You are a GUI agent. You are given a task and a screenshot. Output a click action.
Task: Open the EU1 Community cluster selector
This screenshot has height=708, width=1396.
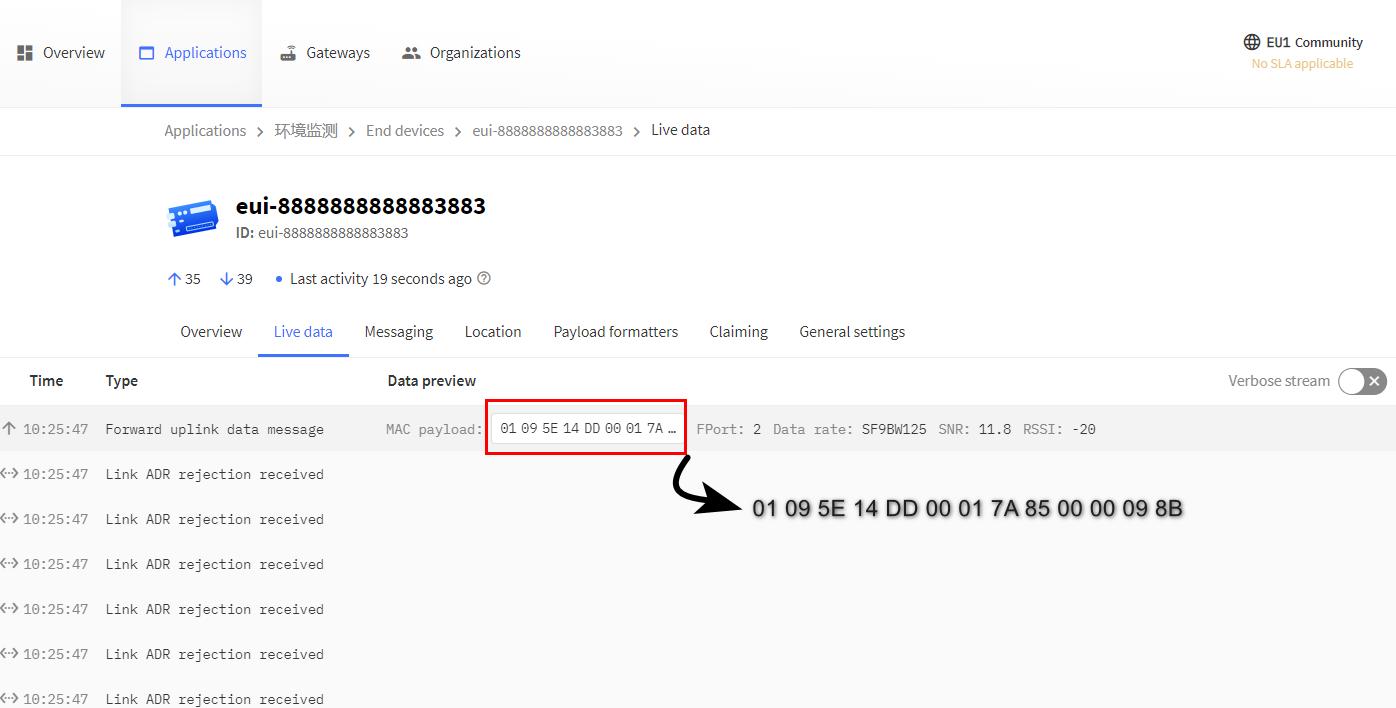point(1303,42)
